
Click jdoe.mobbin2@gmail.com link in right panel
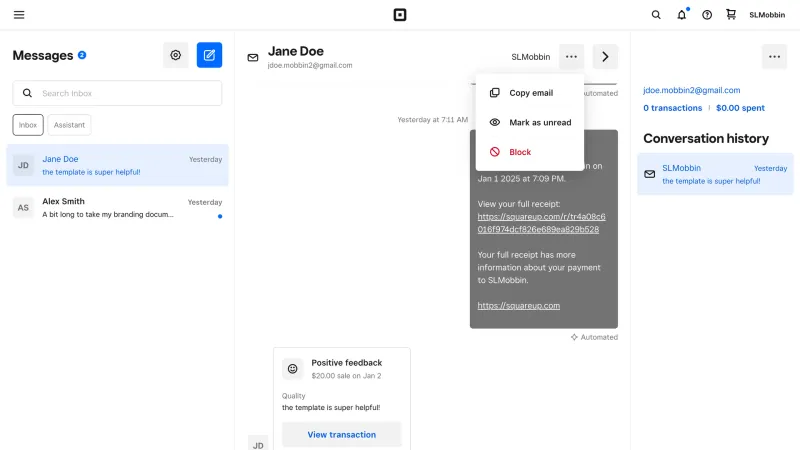click(x=691, y=90)
